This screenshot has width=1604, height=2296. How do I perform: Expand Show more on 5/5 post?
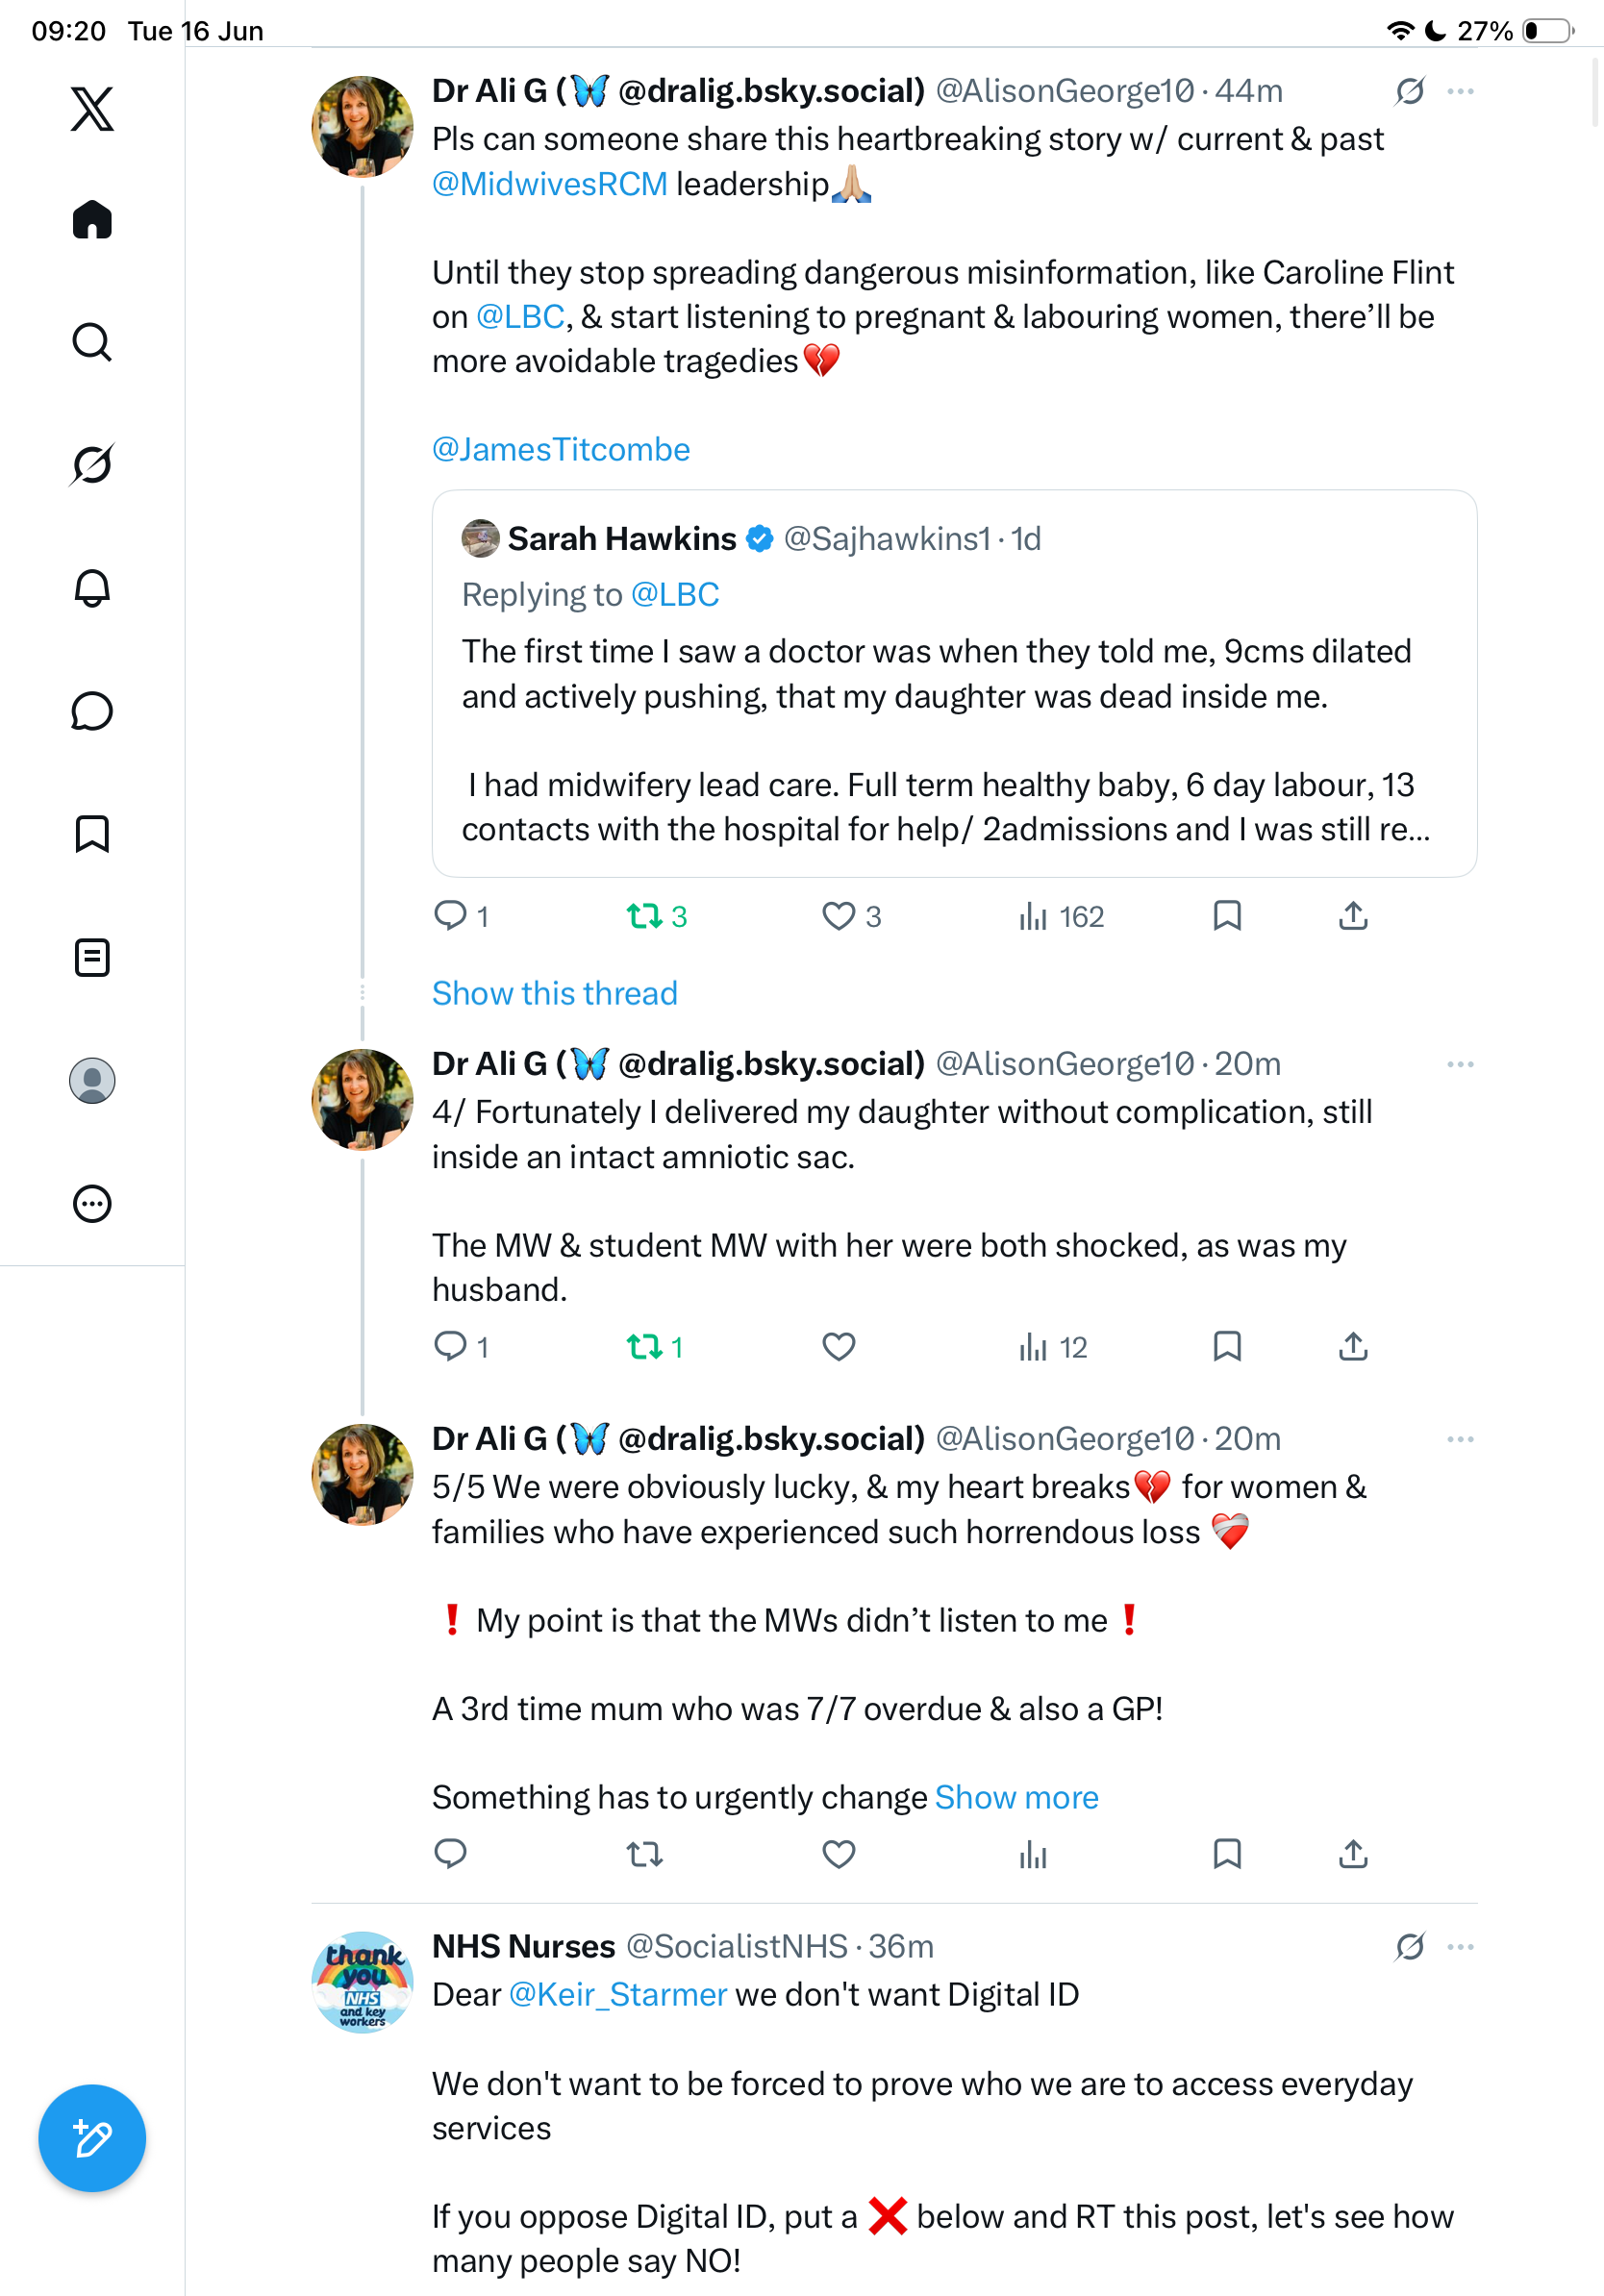click(1017, 1797)
